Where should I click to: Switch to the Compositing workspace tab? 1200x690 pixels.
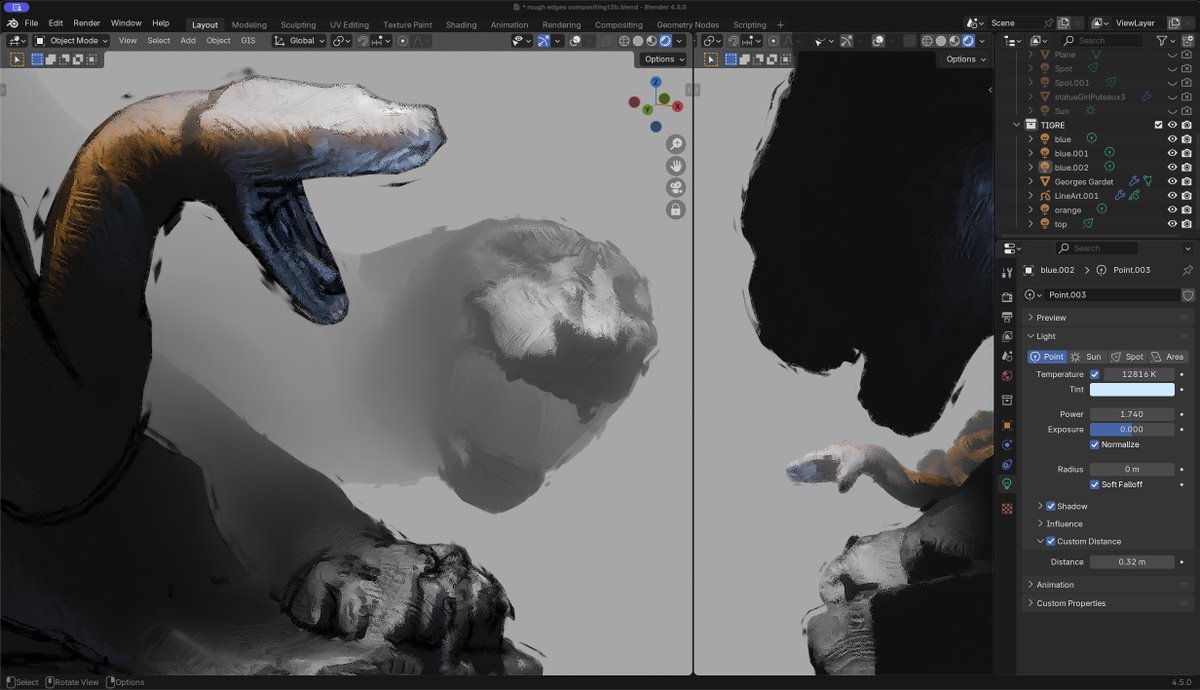point(619,24)
